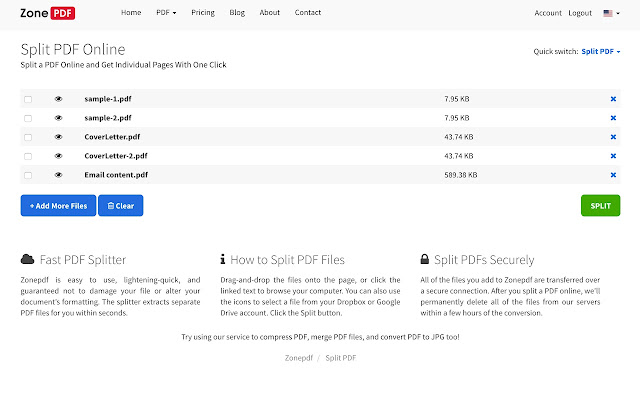Open the language flag dropdown
This screenshot has width=640, height=400.
click(x=611, y=13)
